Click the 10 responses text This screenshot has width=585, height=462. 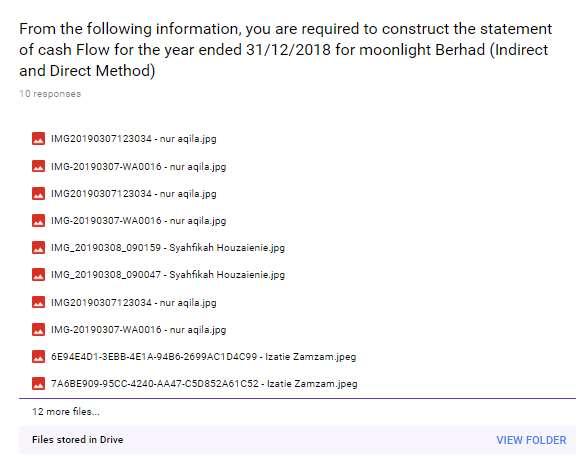point(50,94)
